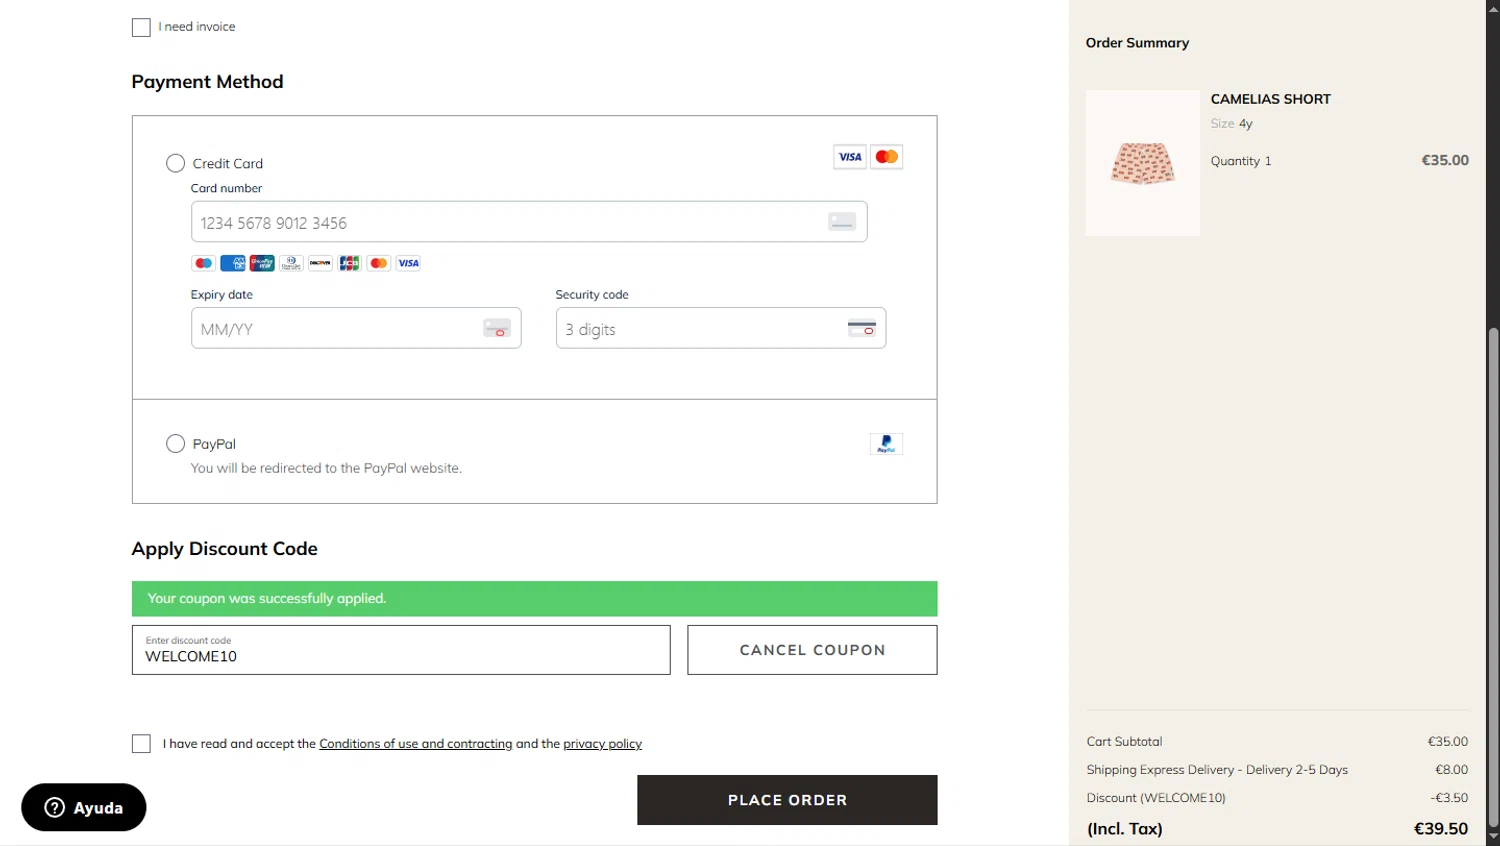The width and height of the screenshot is (1500, 846).
Task: Open the Ayuda help widget
Action: click(x=84, y=807)
